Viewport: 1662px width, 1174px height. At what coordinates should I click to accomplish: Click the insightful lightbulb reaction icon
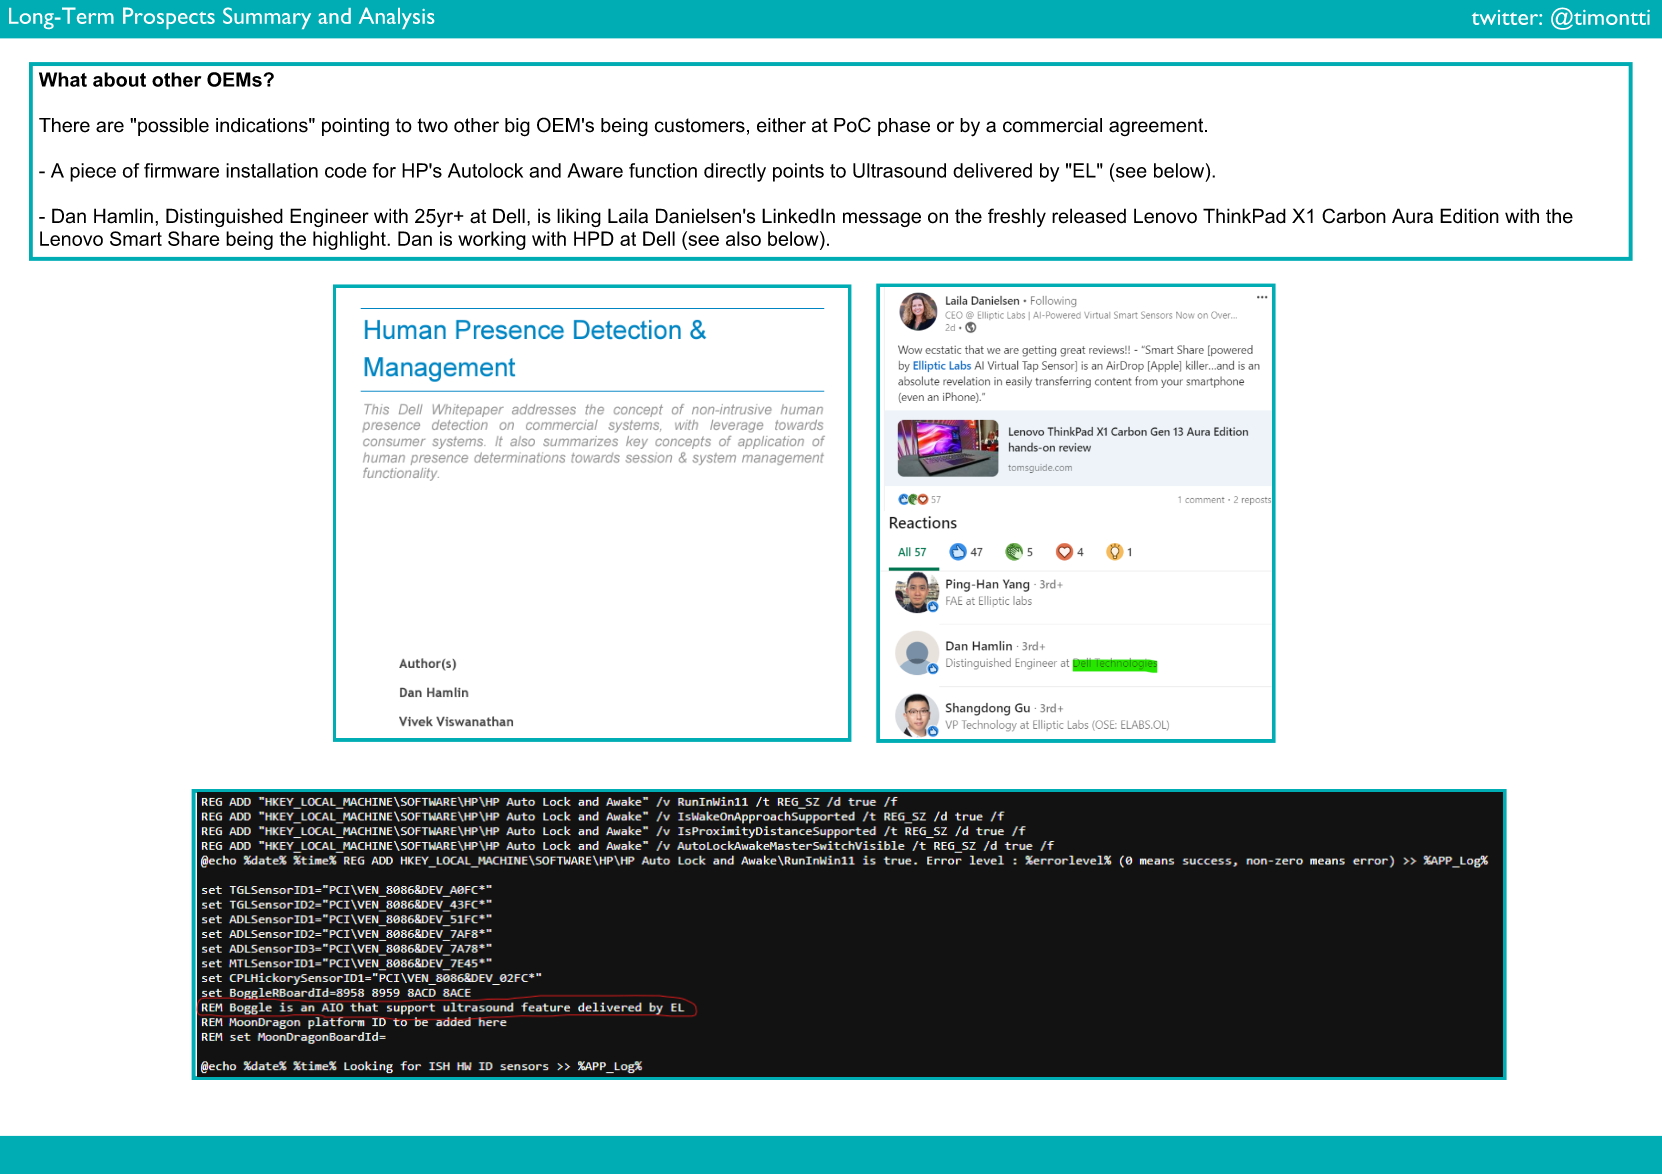[x=1114, y=552]
